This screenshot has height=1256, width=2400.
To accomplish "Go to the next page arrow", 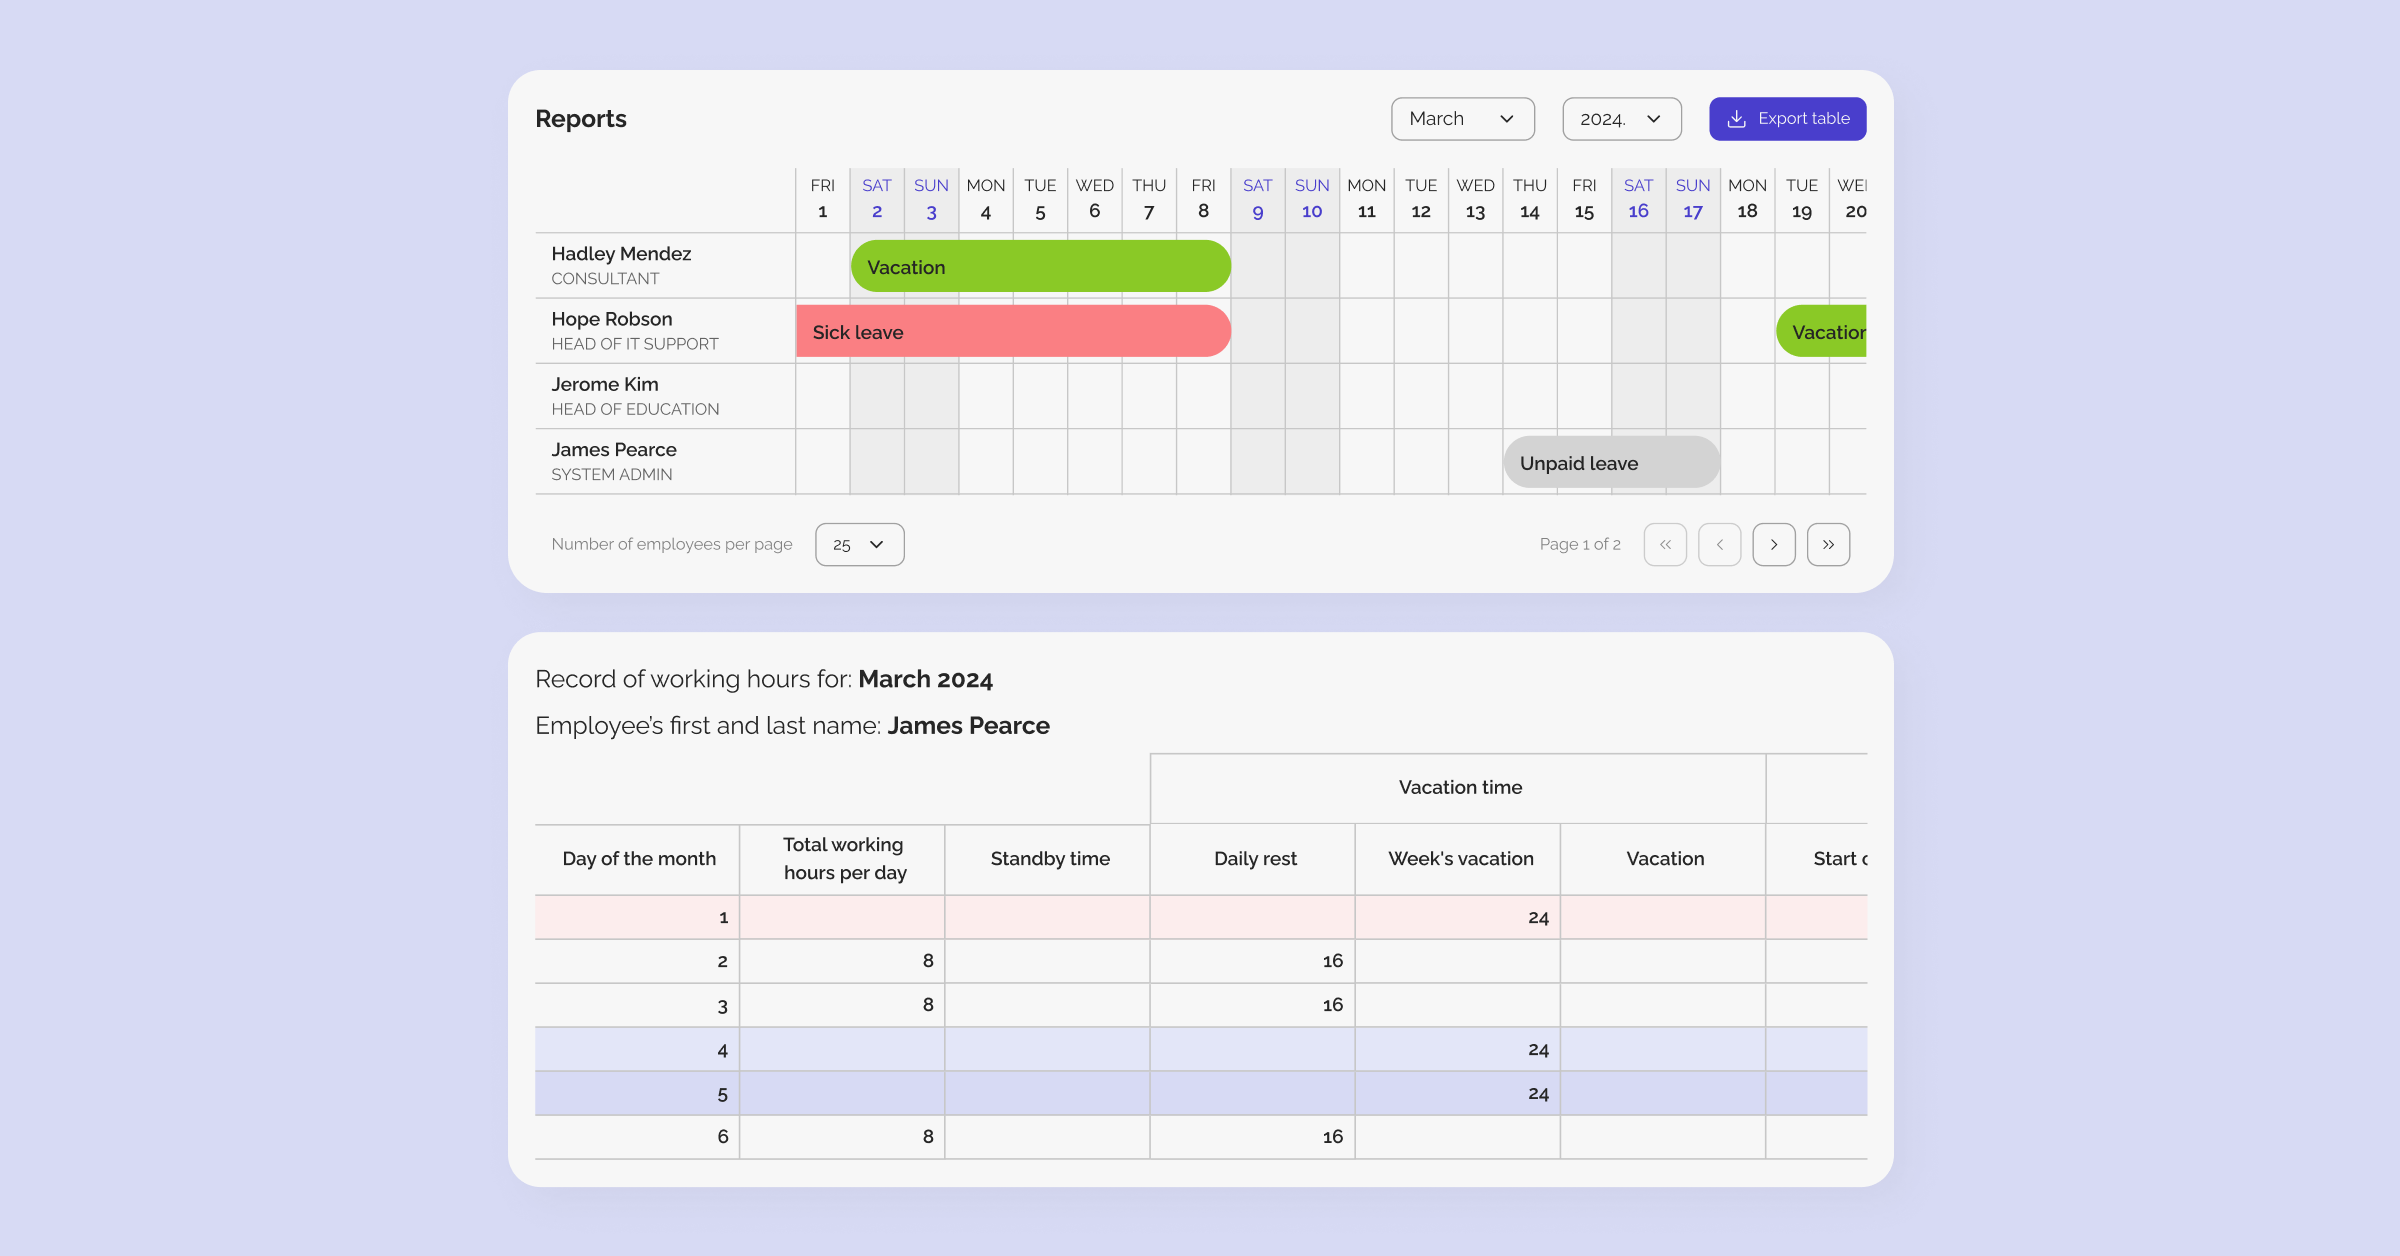I will 1774,544.
